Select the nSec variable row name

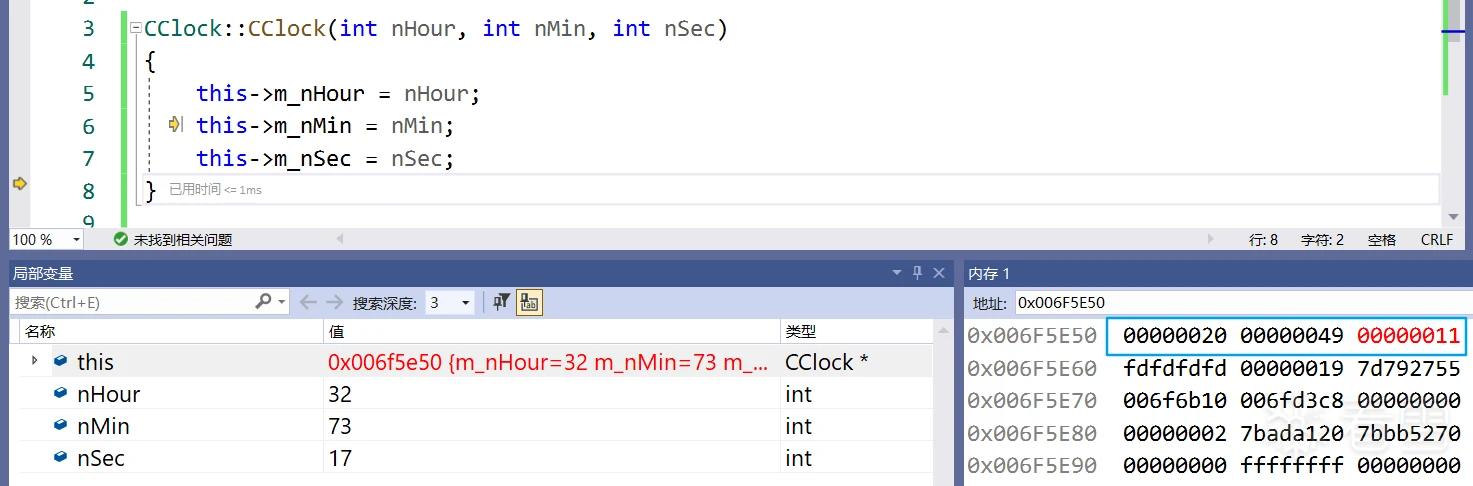[101, 458]
